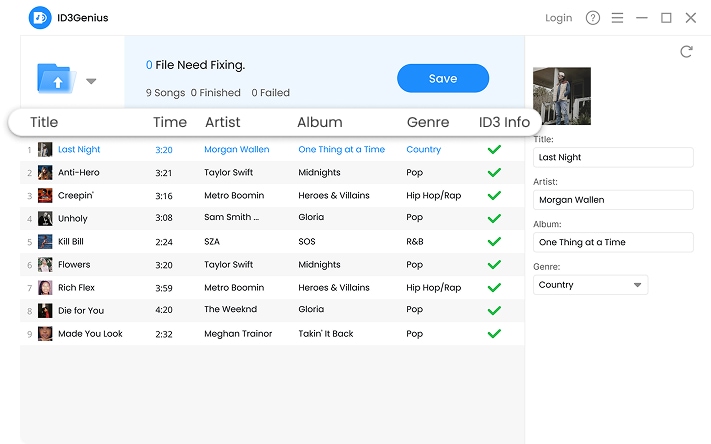Sort by the Album column header
Image resolution: width=711 pixels, height=444 pixels.
pos(320,122)
